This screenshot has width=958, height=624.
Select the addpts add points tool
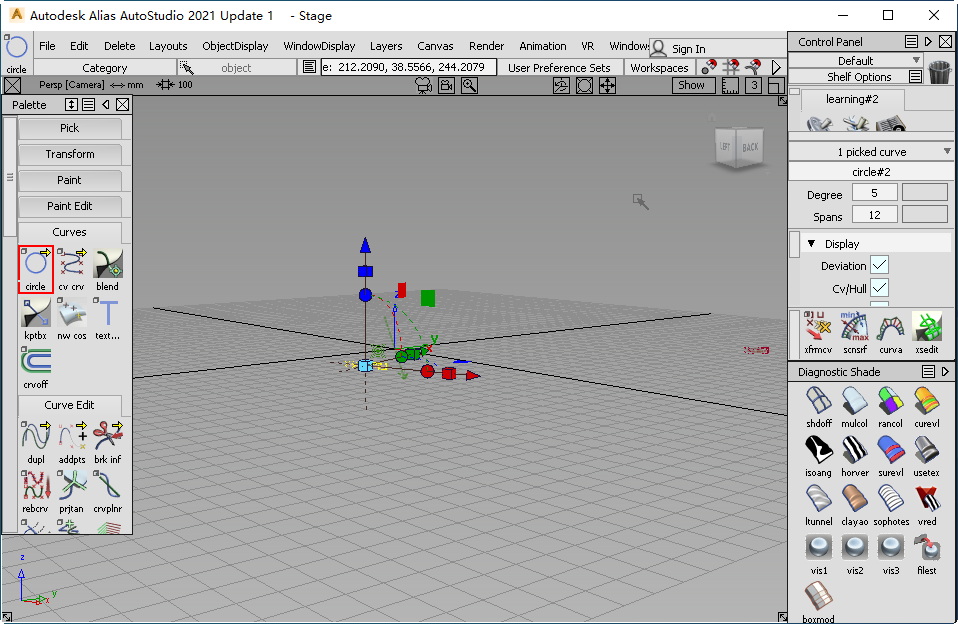71,442
